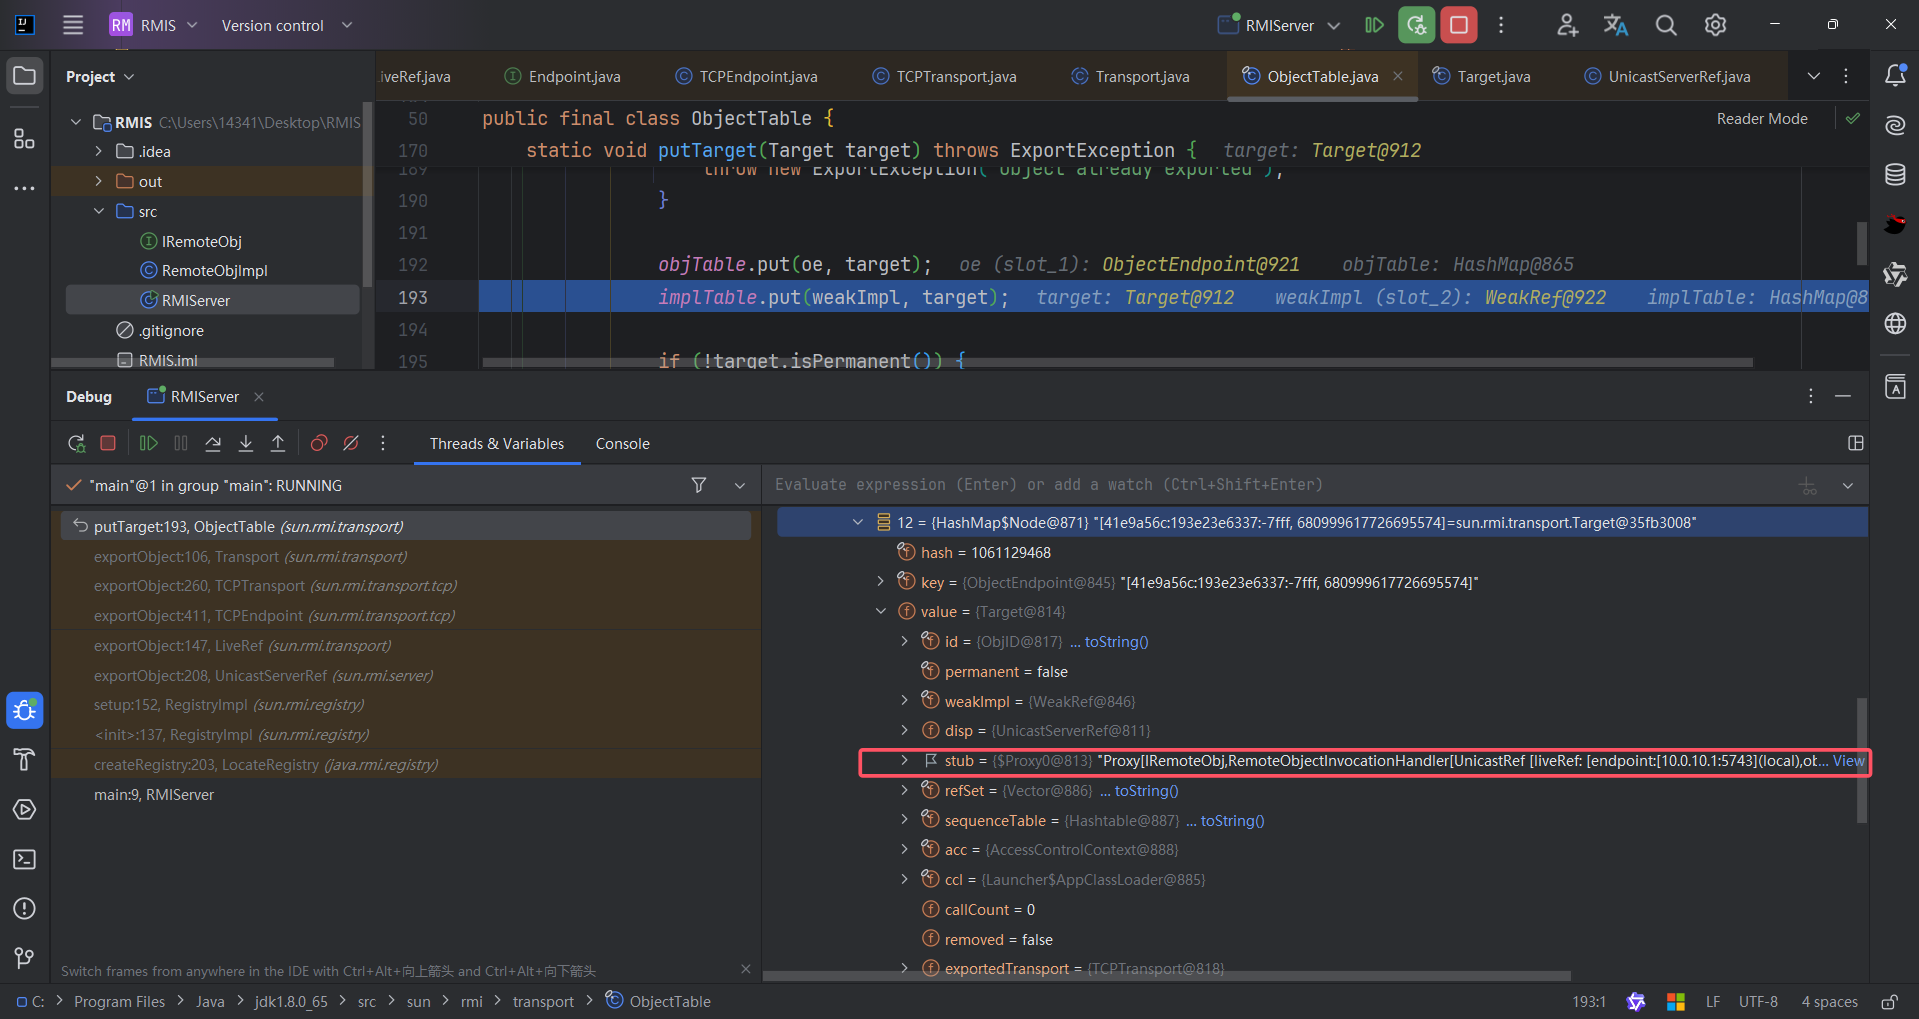This screenshot has width=1919, height=1019.
Task: Switch to Endpoint.java tab
Action: [562, 77]
